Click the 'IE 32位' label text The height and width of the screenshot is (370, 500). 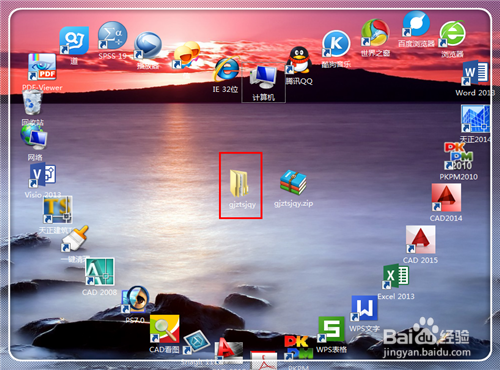click(x=225, y=89)
